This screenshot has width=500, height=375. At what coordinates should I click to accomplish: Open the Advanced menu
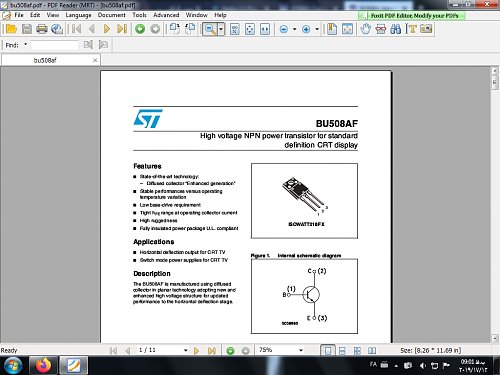click(x=166, y=15)
